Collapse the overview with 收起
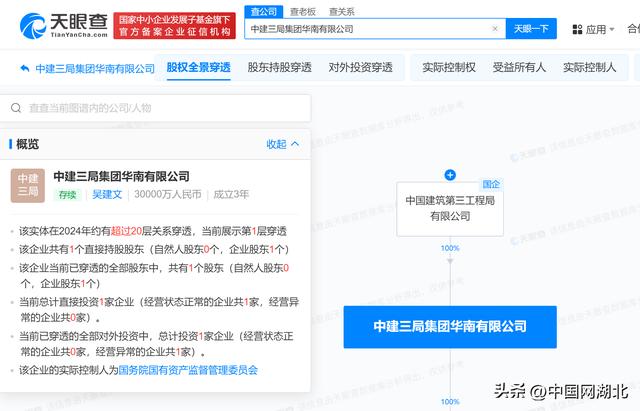 (x=283, y=144)
